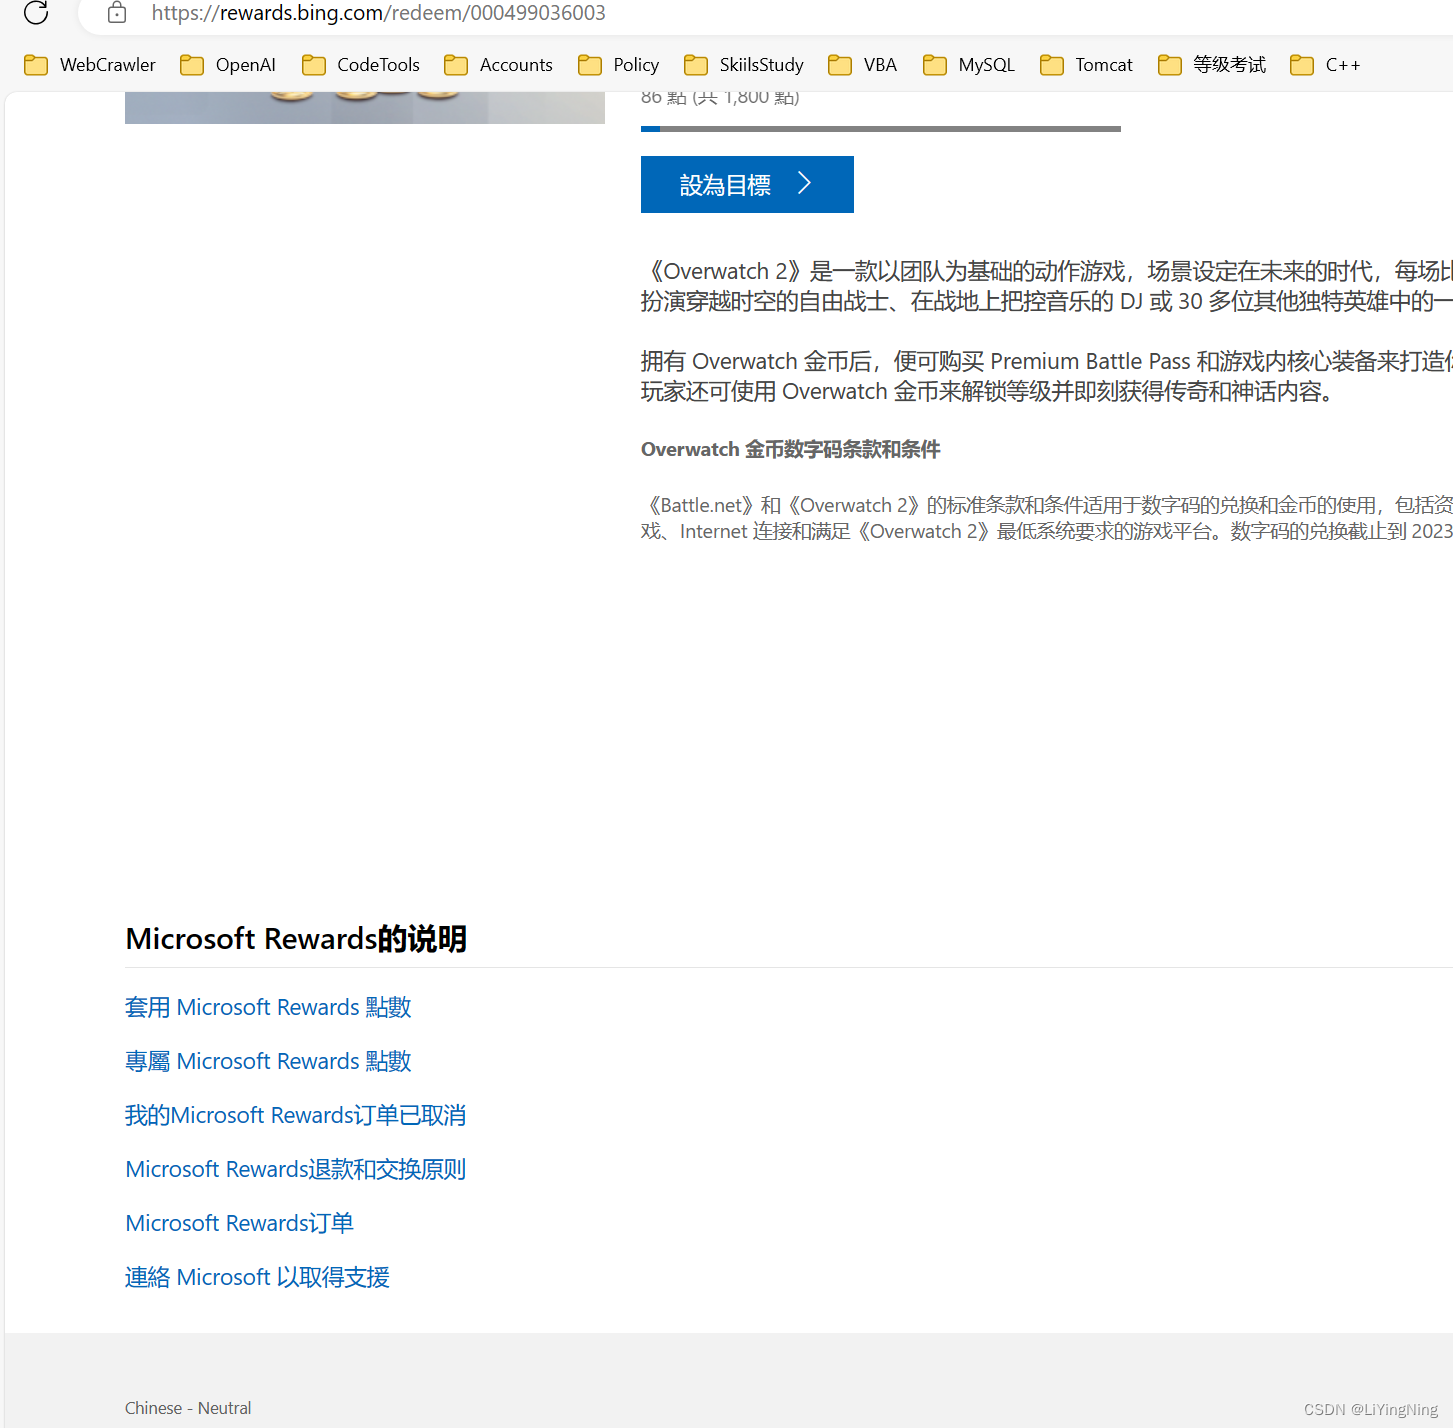Click the points progress bar

tap(881, 129)
